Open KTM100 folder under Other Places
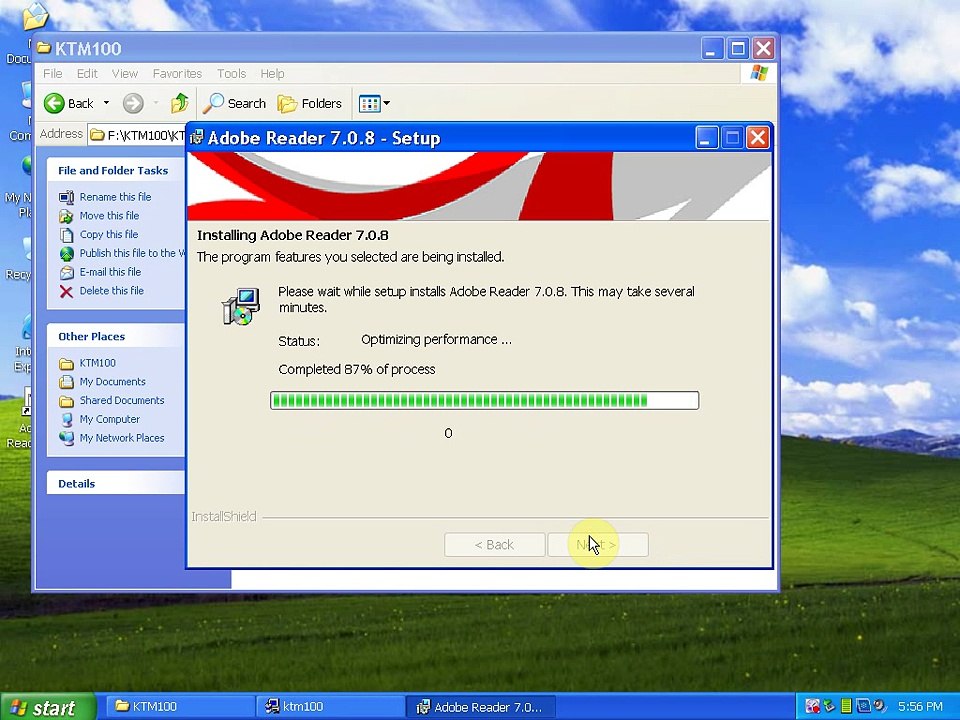 [x=97, y=362]
